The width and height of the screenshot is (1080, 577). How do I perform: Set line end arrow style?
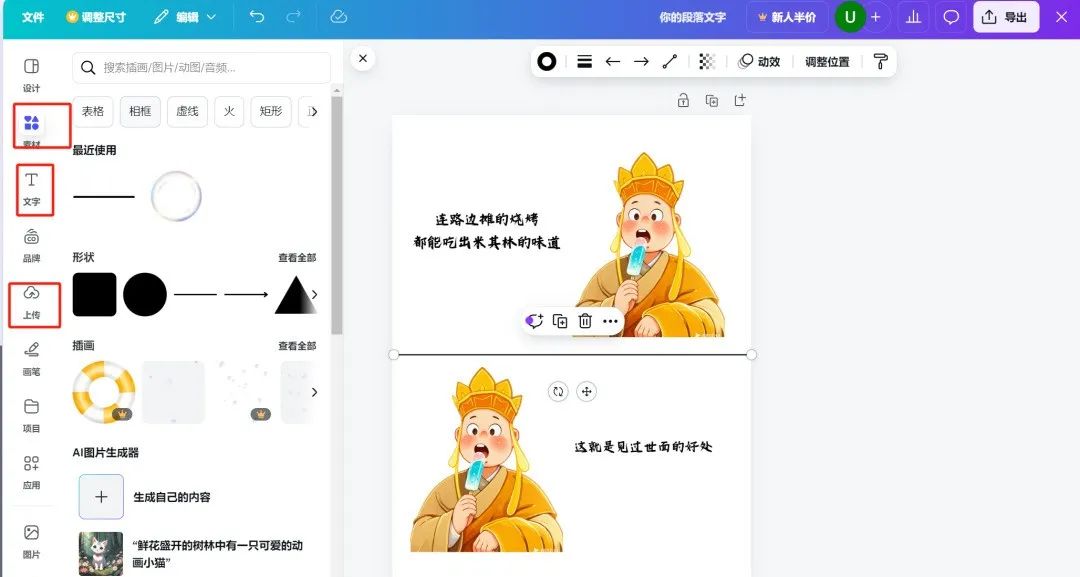click(641, 62)
